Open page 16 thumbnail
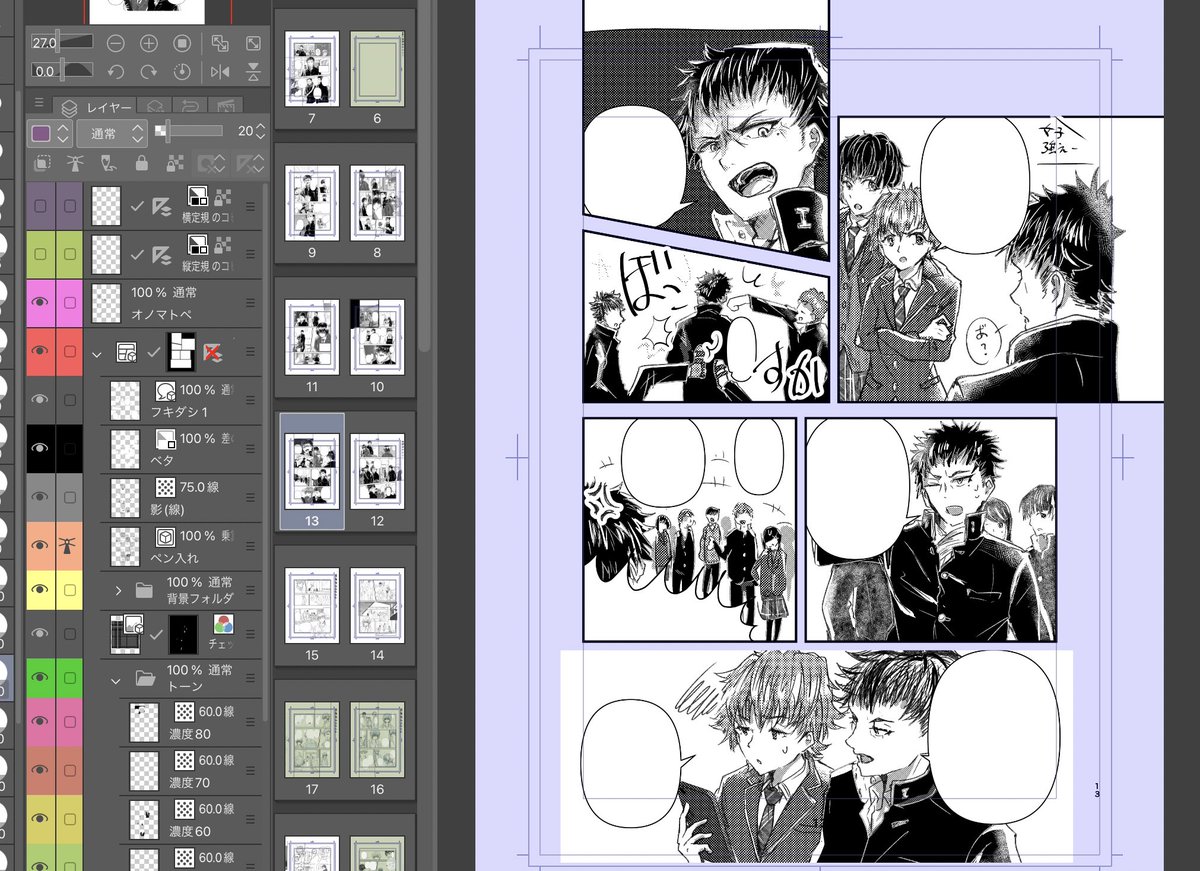 (377, 740)
